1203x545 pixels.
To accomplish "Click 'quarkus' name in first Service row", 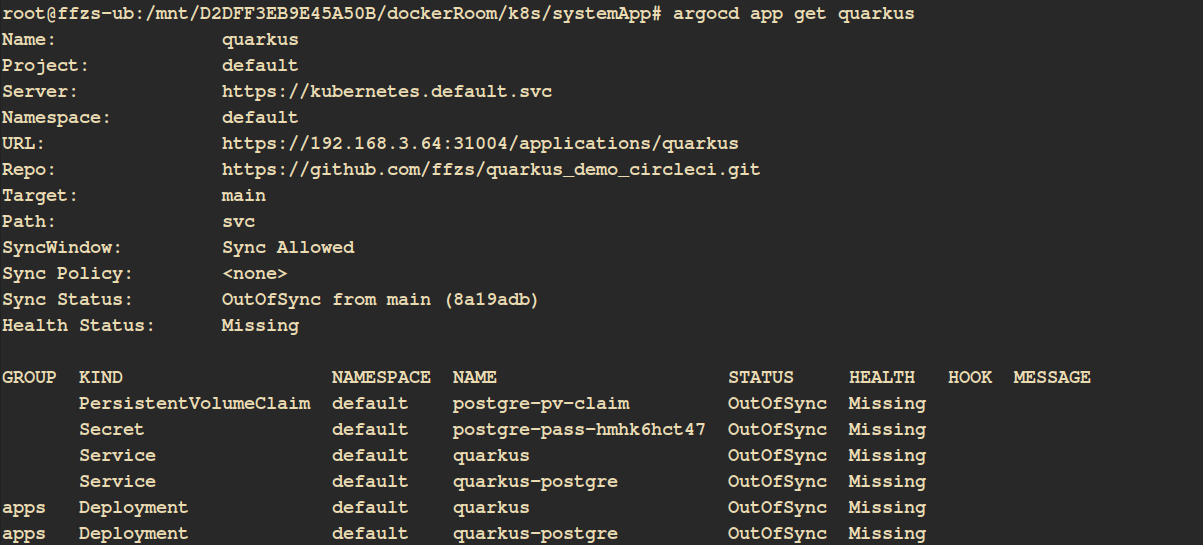I will click(491, 456).
